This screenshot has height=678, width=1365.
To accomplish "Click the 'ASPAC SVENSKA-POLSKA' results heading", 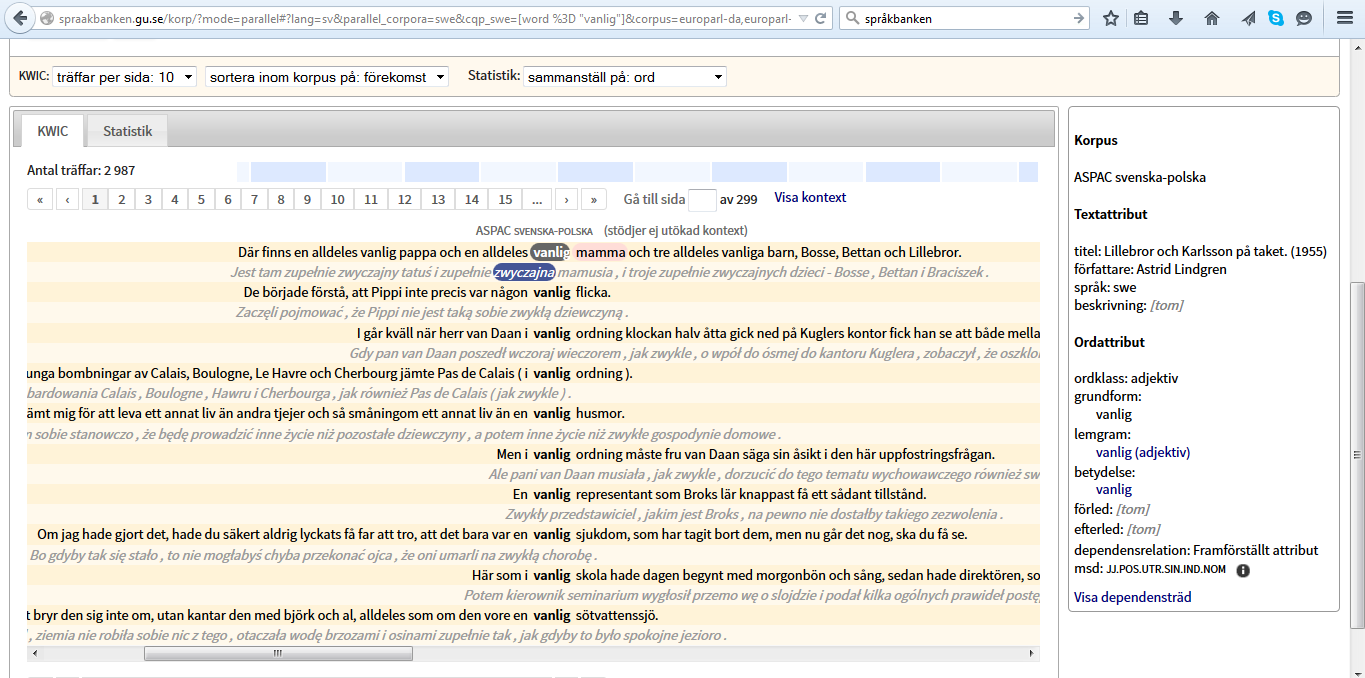I will pos(534,231).
